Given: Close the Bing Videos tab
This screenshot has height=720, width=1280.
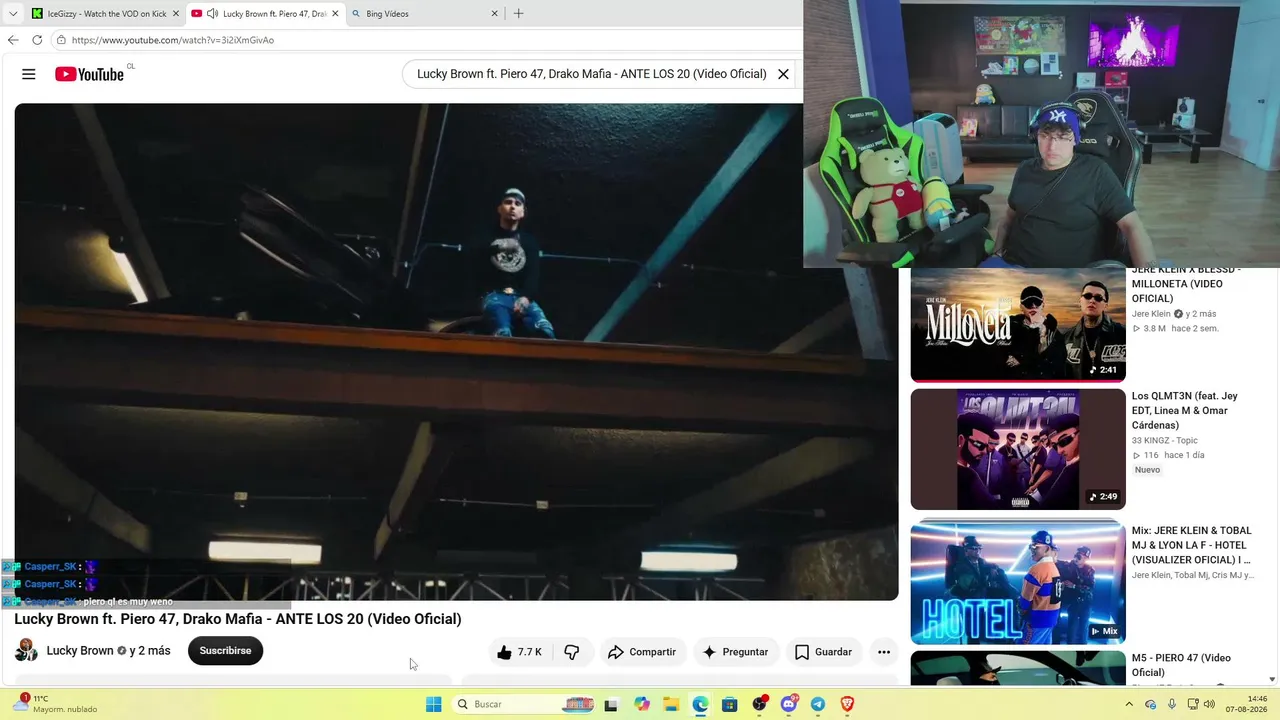Looking at the screenshot, I should point(494,14).
